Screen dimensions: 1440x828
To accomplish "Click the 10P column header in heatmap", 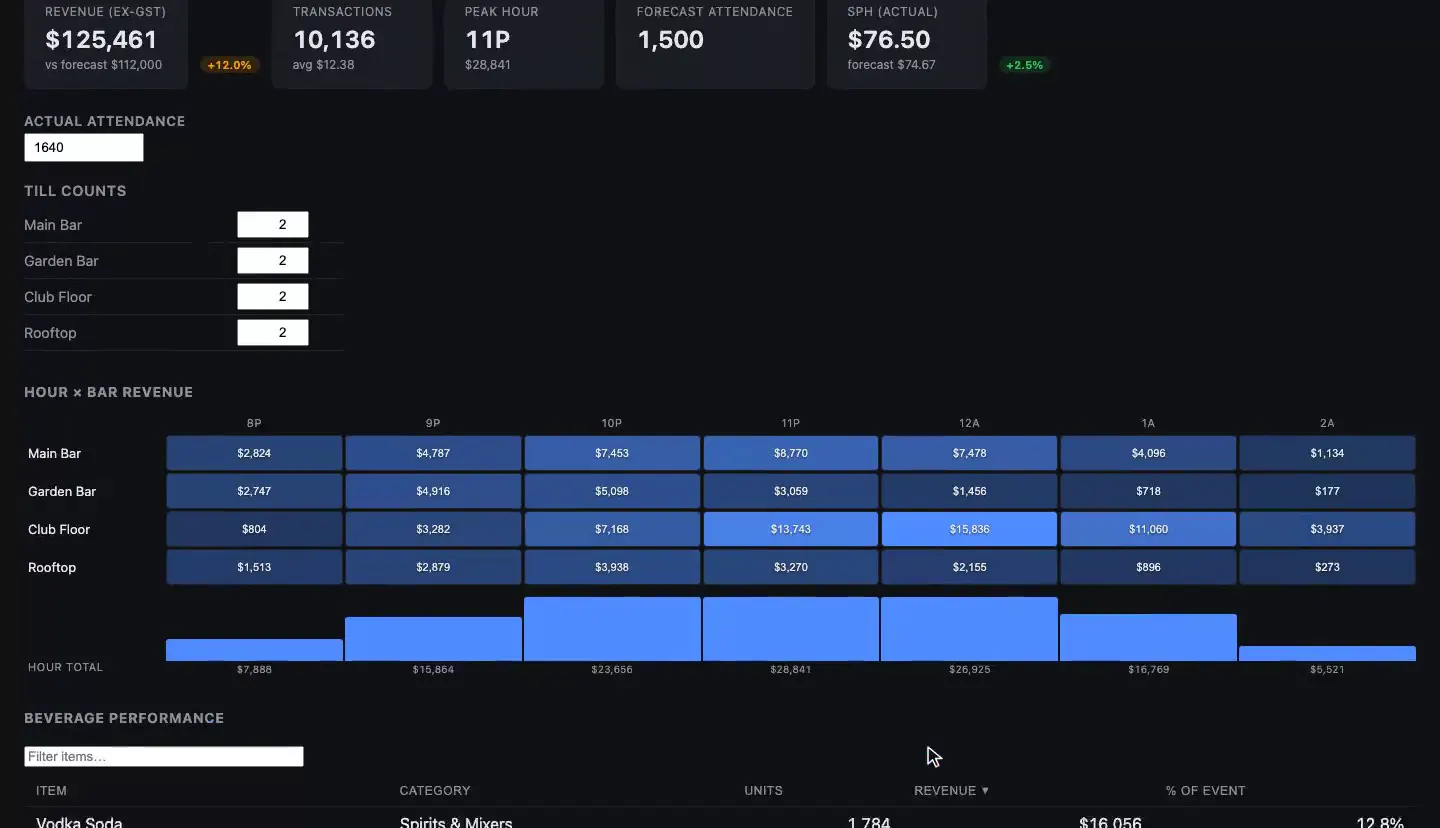I will pos(612,423).
